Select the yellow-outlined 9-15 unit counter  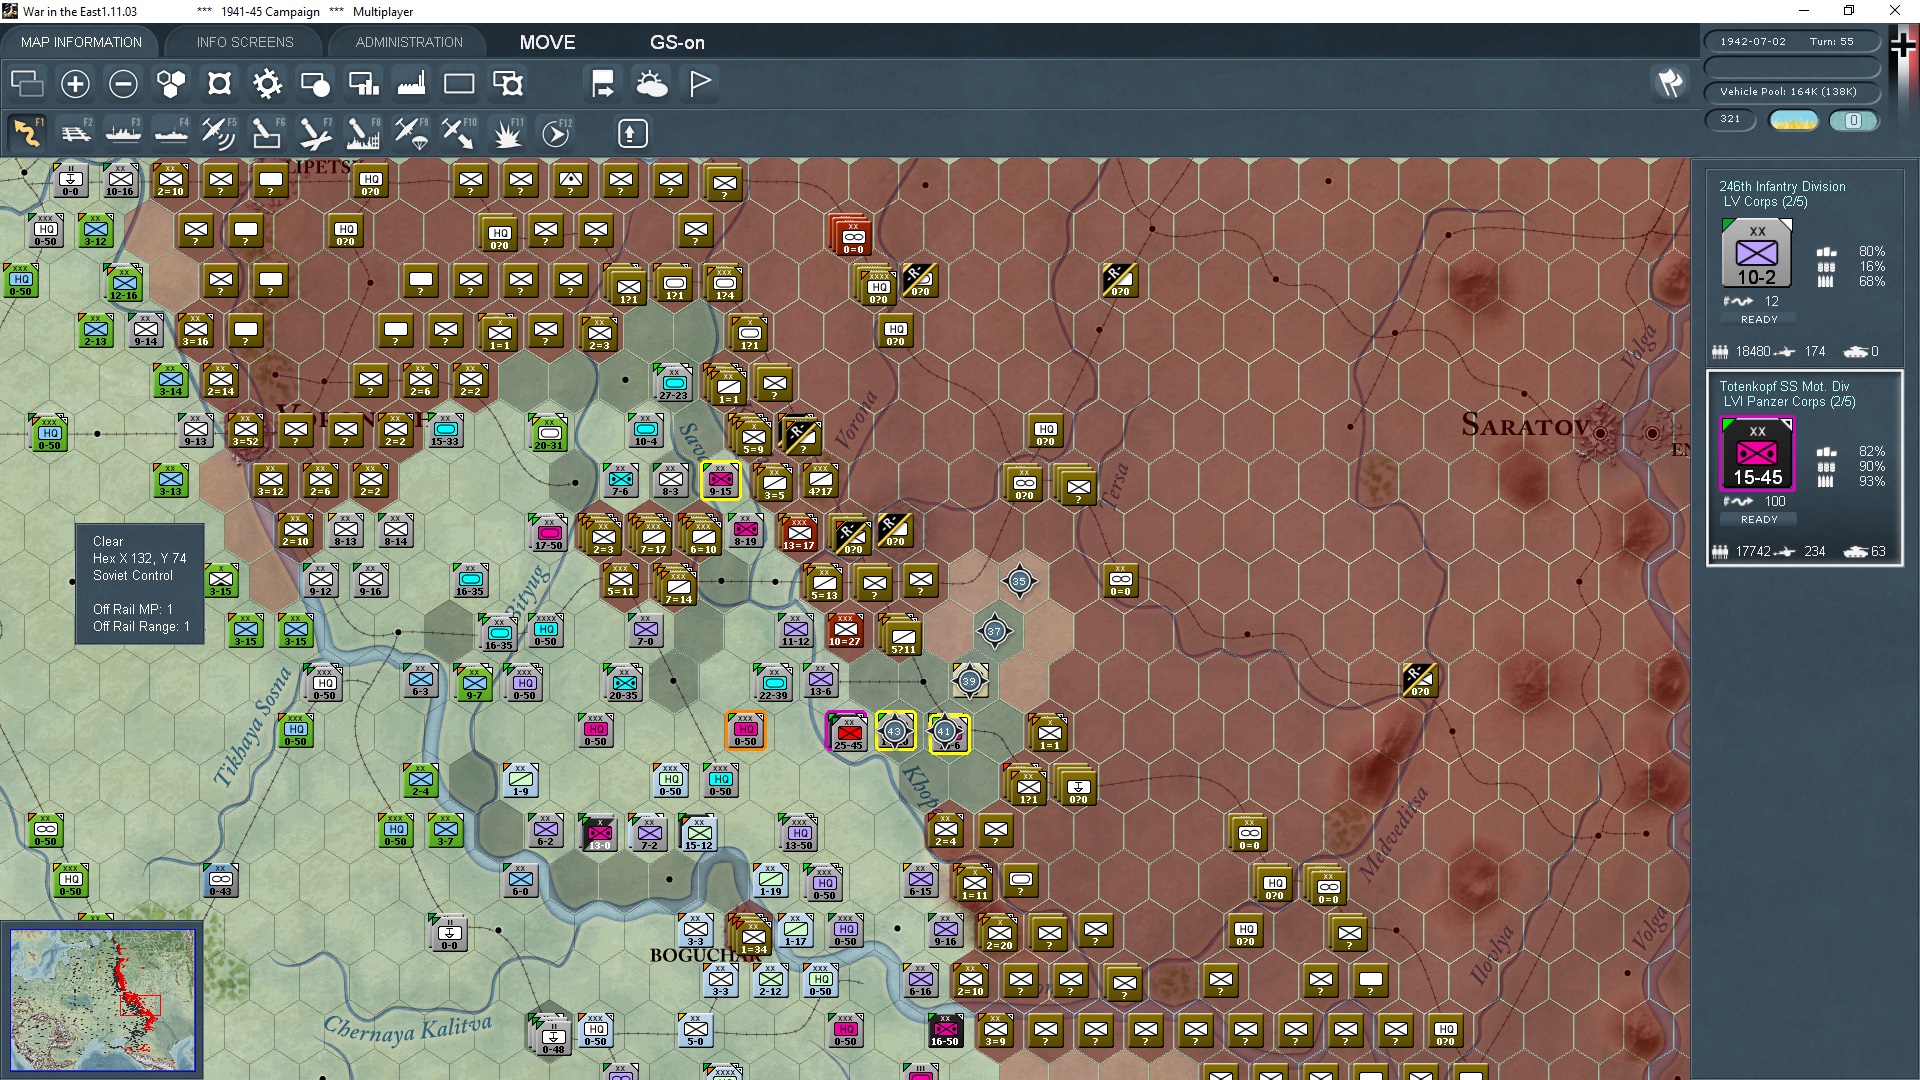coord(720,481)
